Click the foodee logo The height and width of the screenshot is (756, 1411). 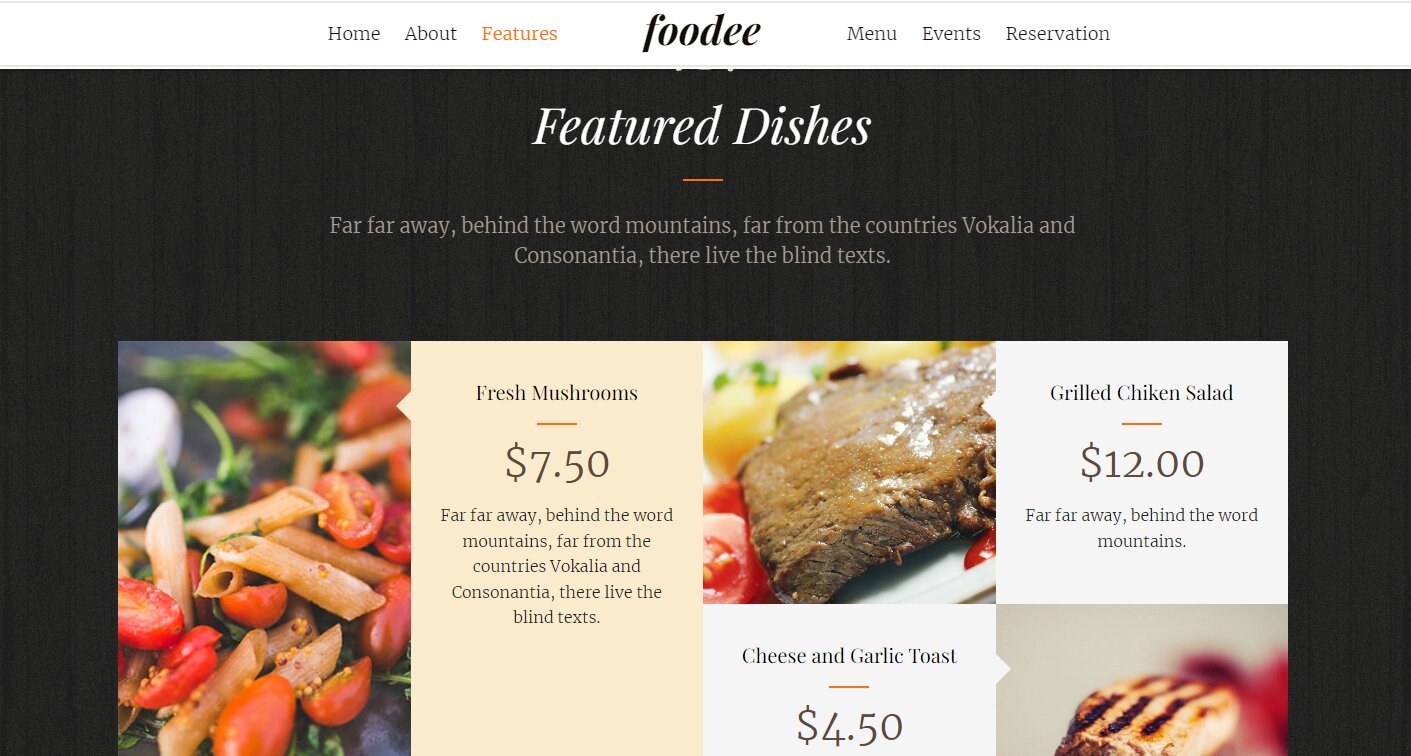(x=701, y=32)
